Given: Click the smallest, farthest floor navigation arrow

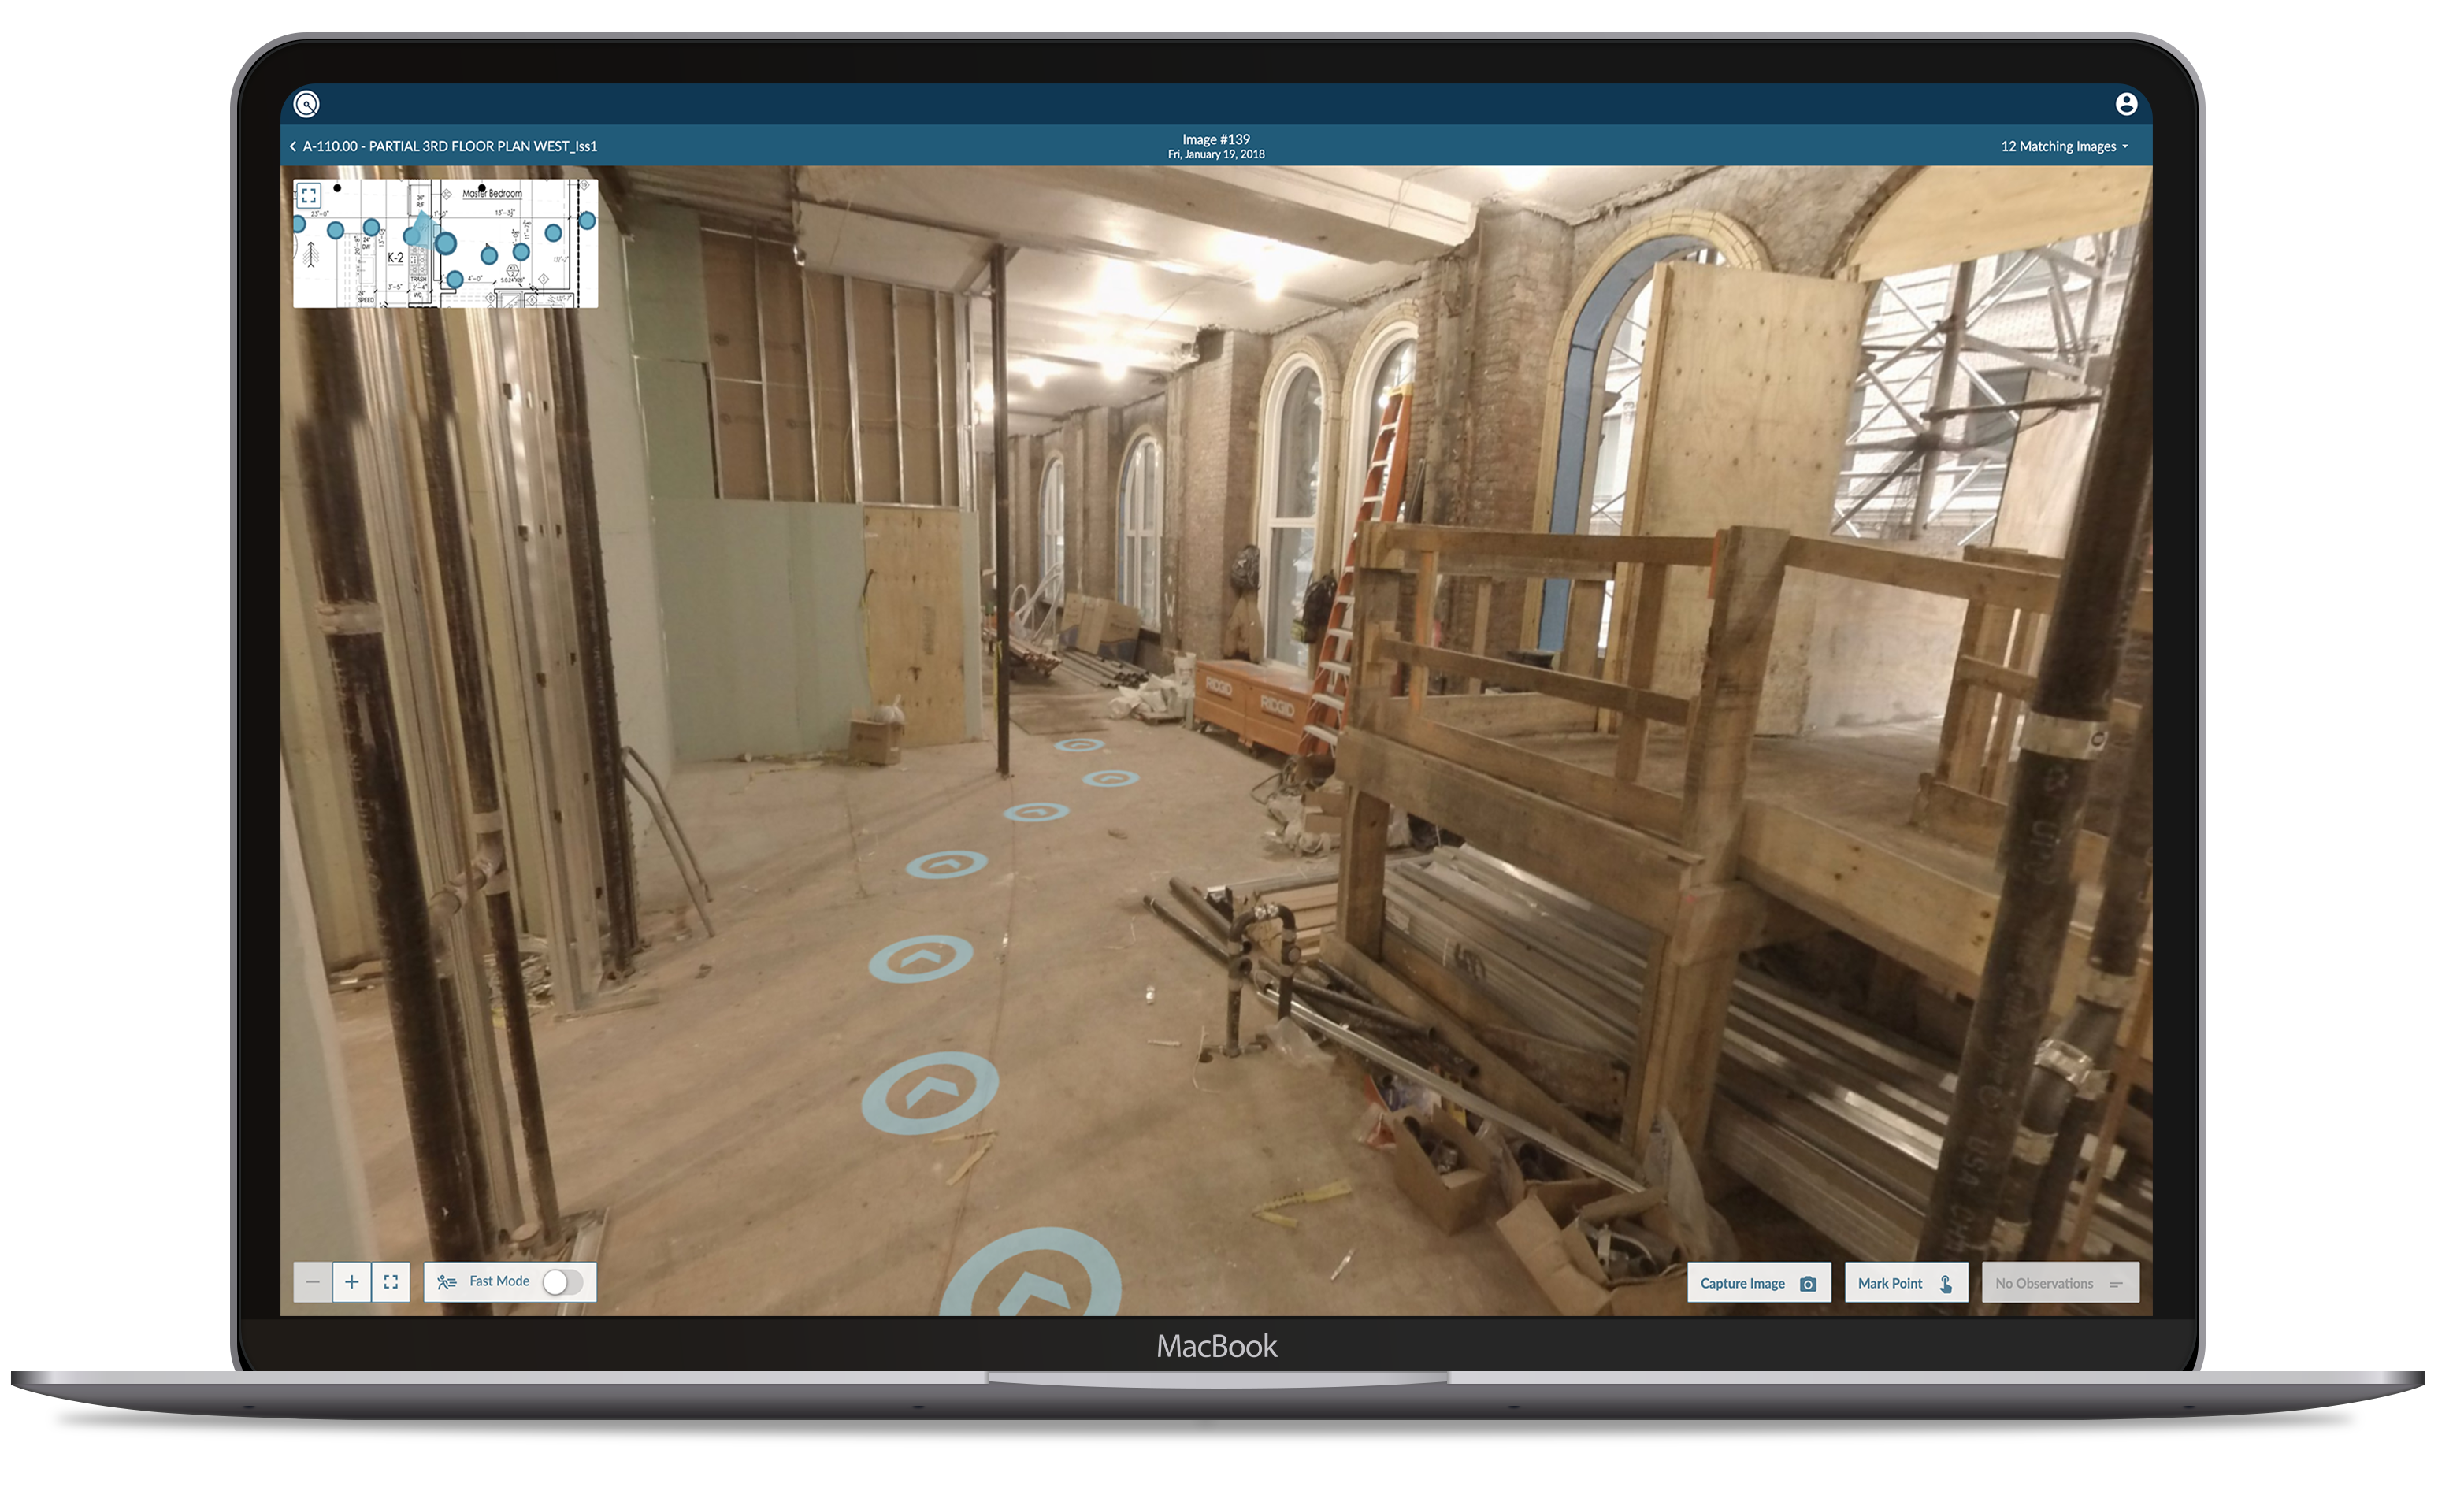Looking at the screenshot, I should pos(1080,745).
